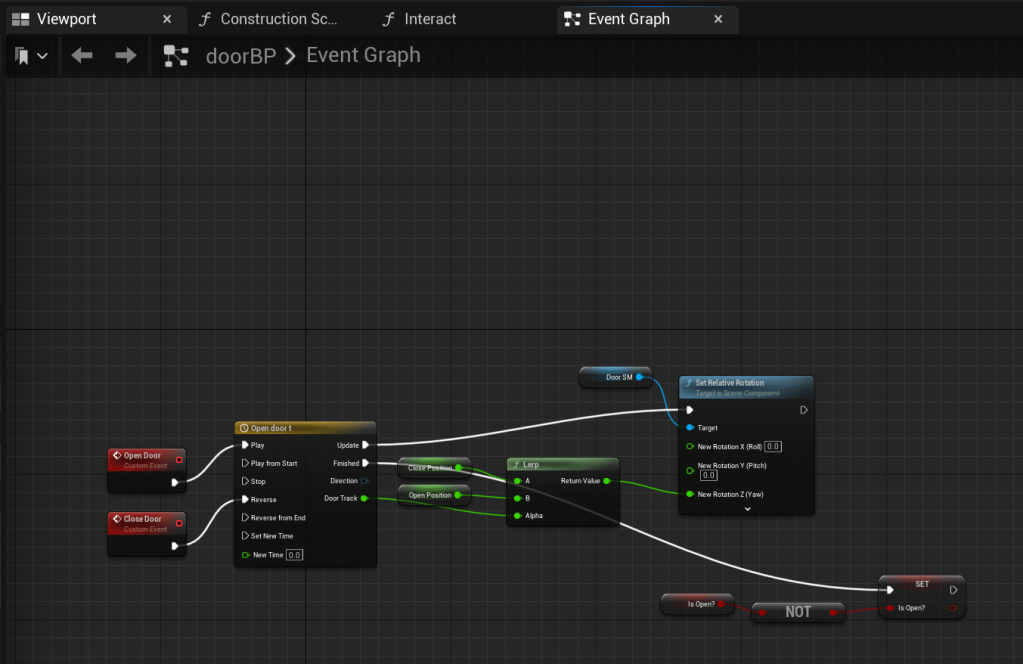The width and height of the screenshot is (1023, 664).
Task: Click the Stop exec pin on the timeline
Action: [245, 481]
